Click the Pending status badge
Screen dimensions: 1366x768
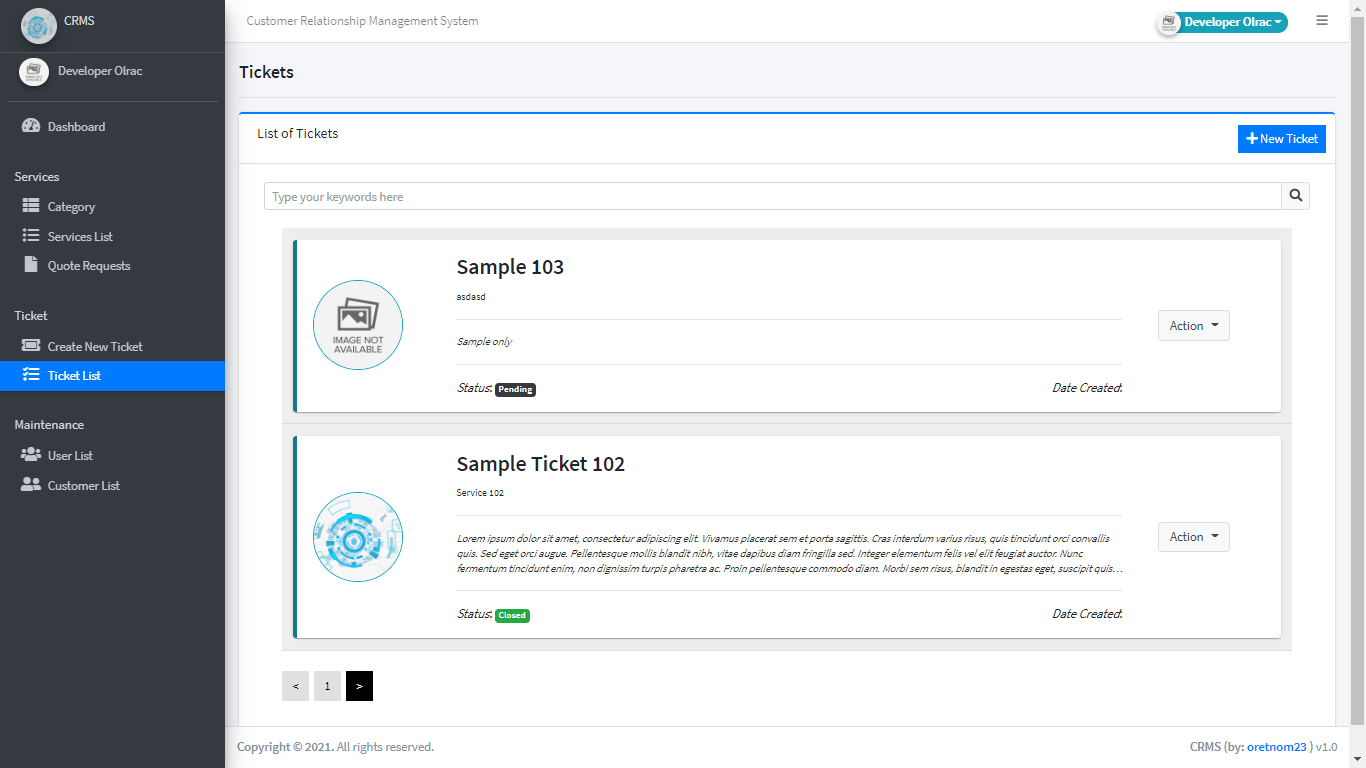tap(516, 390)
